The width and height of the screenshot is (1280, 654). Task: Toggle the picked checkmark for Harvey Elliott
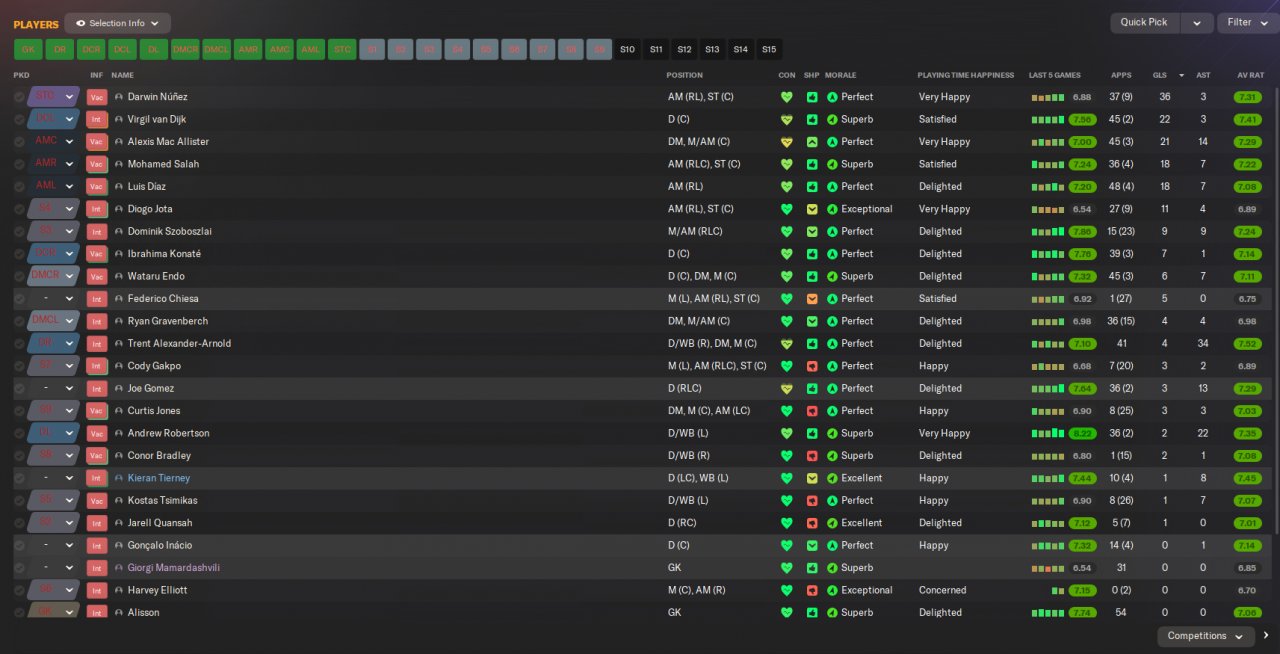[x=19, y=590]
